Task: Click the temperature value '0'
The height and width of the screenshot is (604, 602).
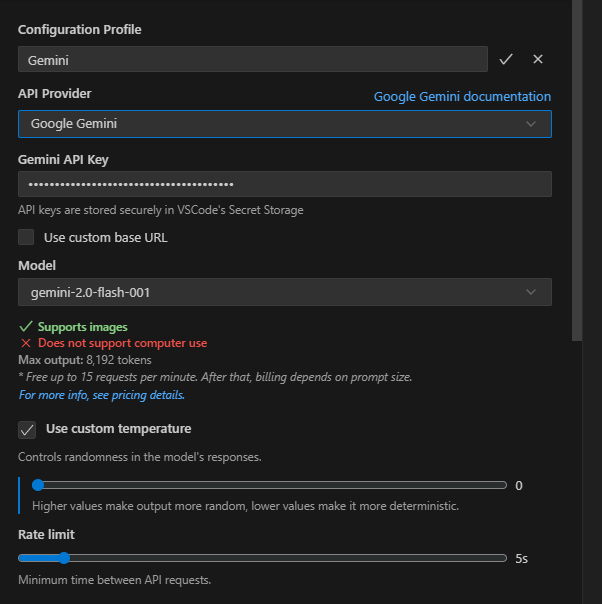Action: tap(519, 486)
